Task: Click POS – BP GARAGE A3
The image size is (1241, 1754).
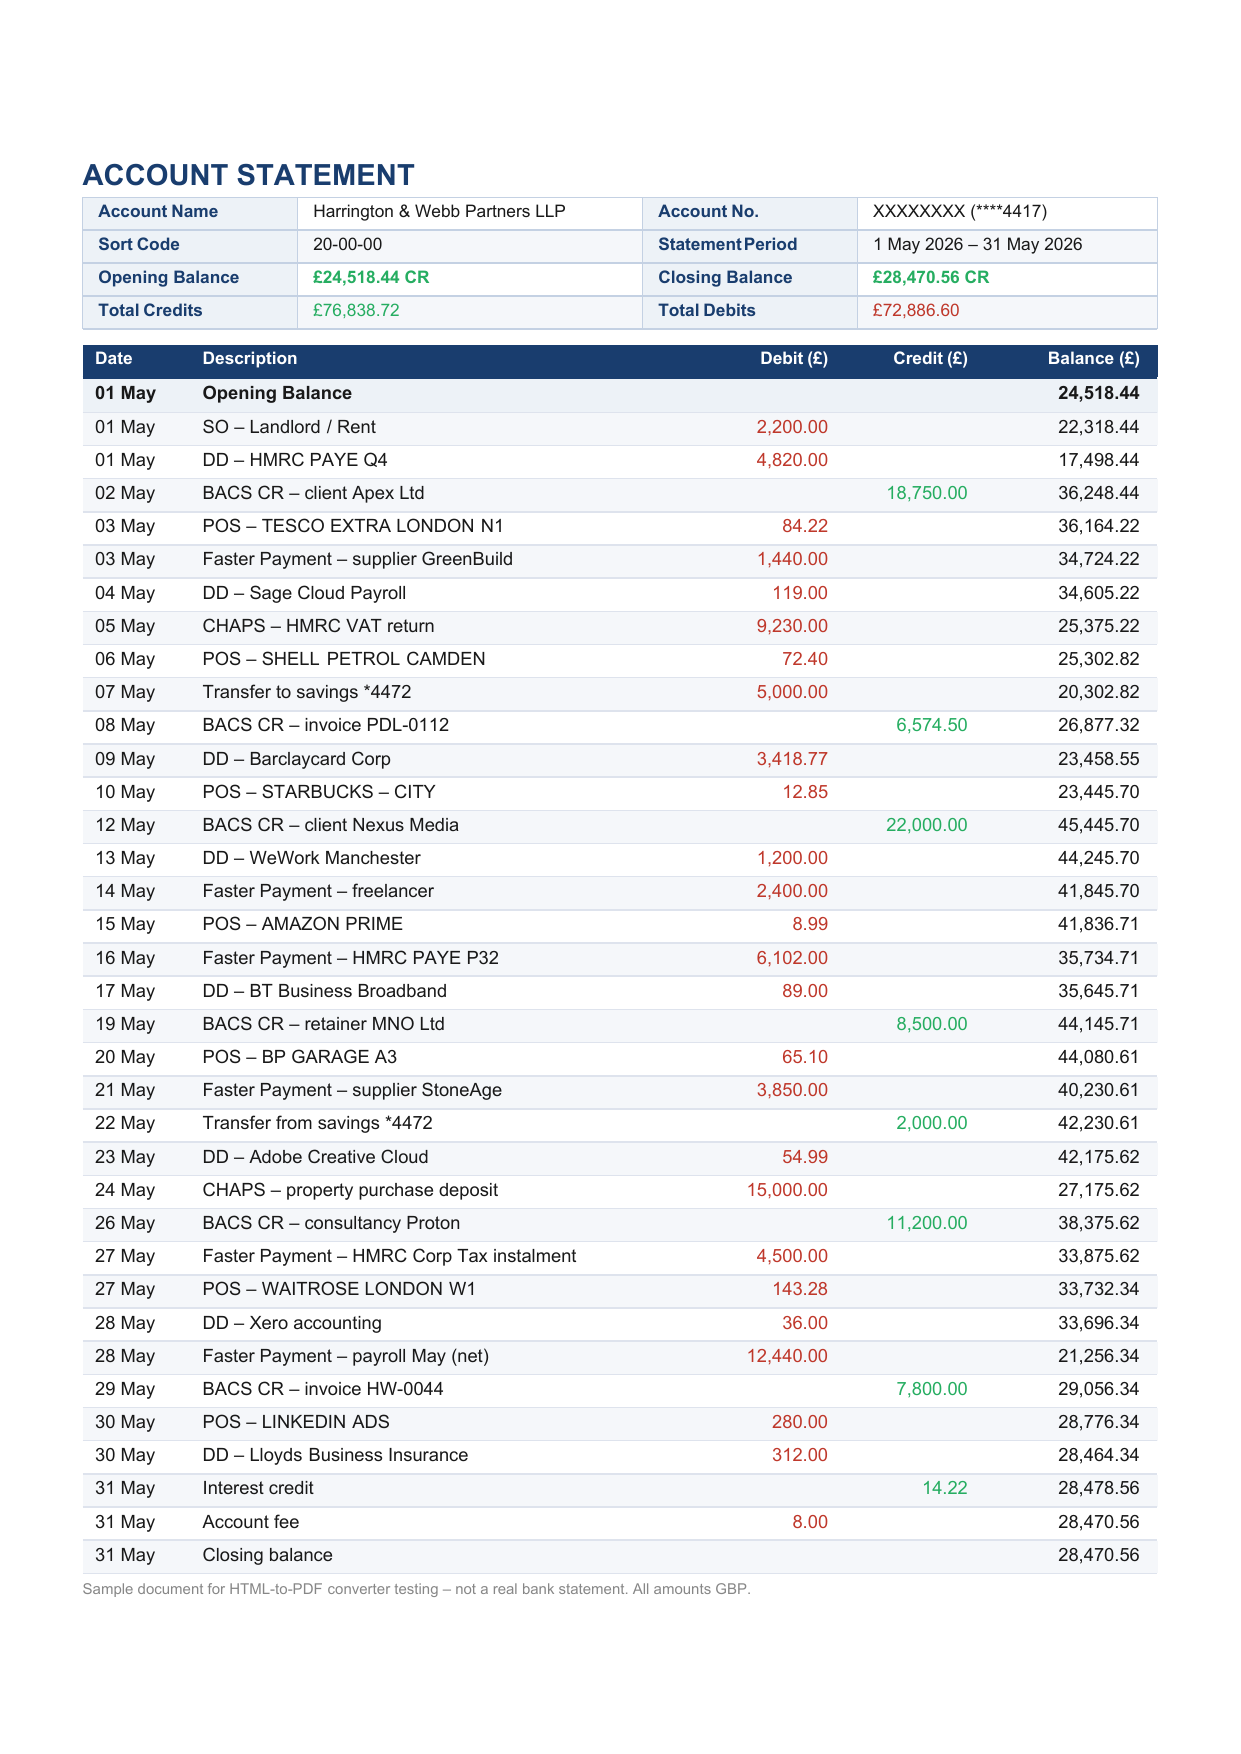Action: pyautogui.click(x=300, y=1057)
